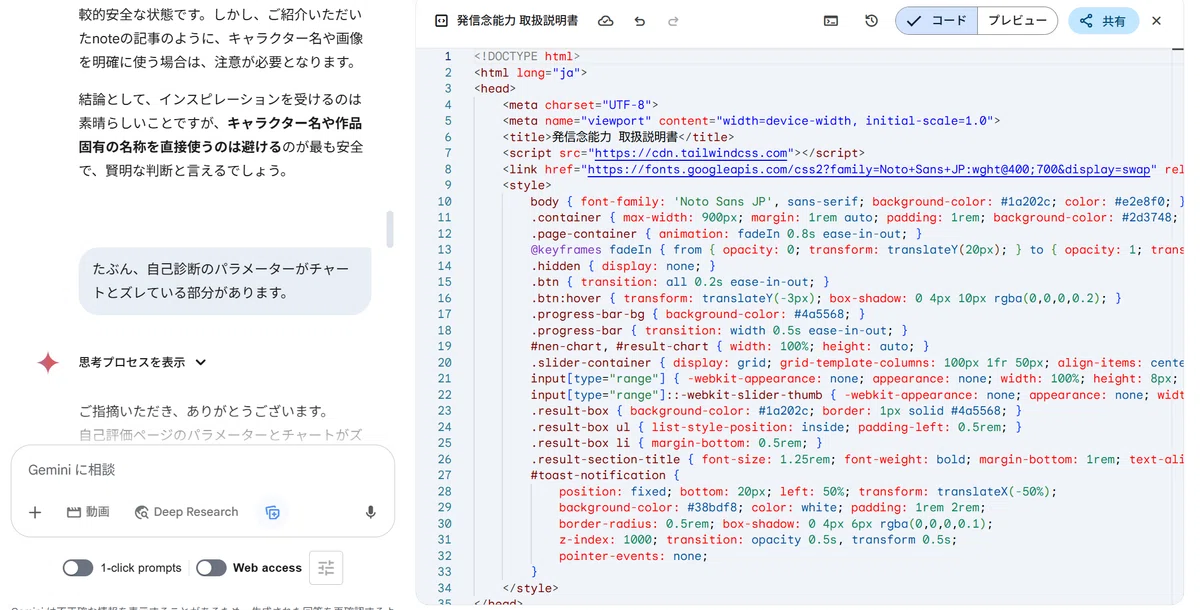1200x610 pixels.
Task: Click the Gemini に相談 input field
Action: coord(203,470)
